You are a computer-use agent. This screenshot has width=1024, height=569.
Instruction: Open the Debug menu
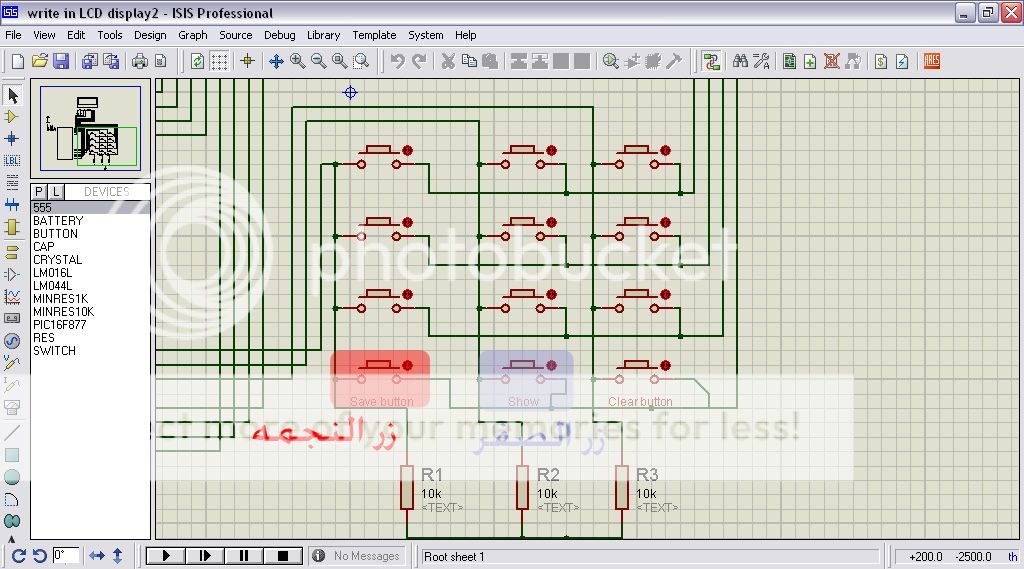pos(279,35)
